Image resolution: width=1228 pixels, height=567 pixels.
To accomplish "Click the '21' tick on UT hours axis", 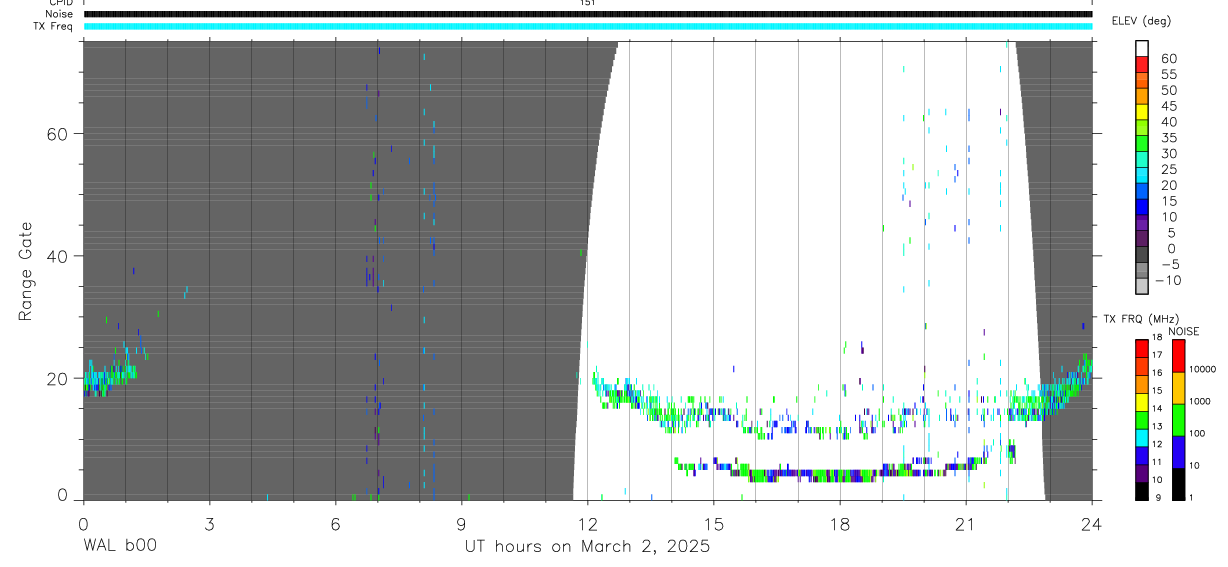I will [966, 523].
